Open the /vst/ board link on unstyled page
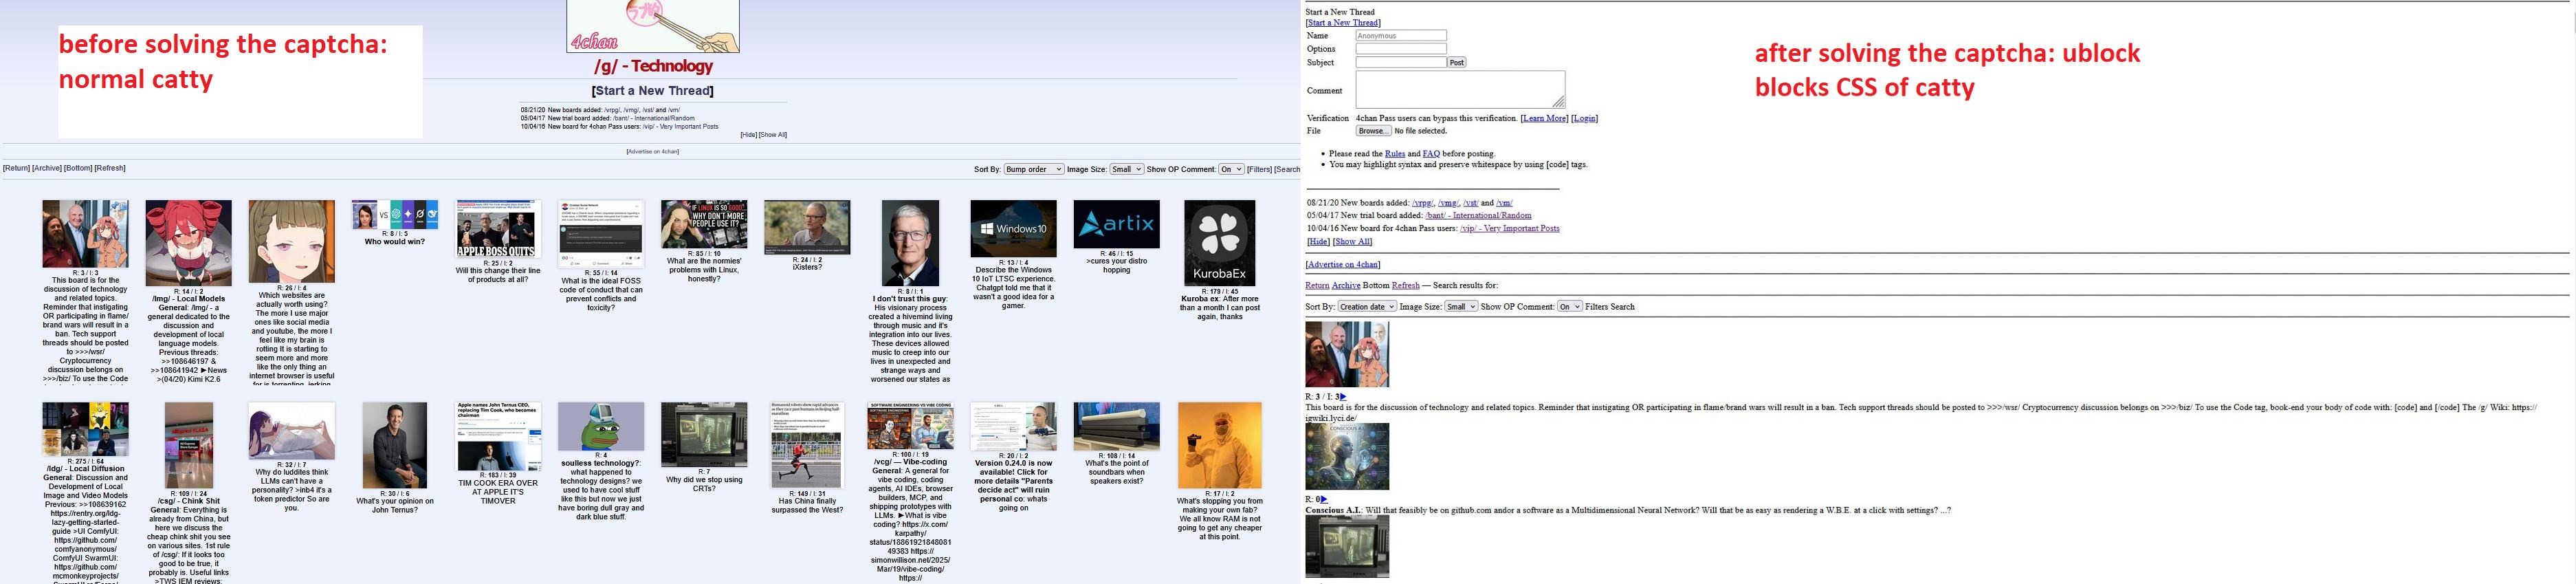This screenshot has height=584, width=2576. point(1471,203)
